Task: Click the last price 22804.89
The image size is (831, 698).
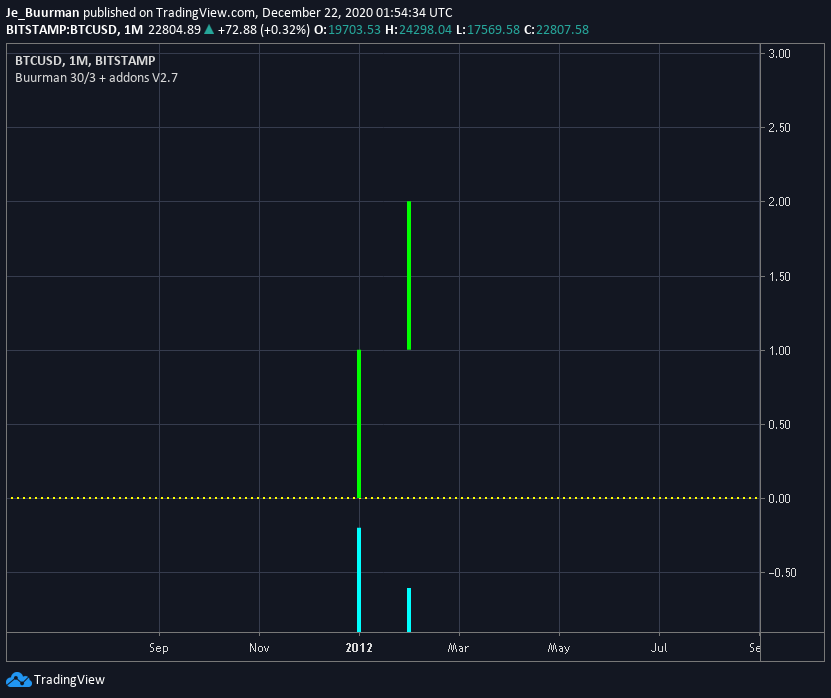Action: point(174,30)
